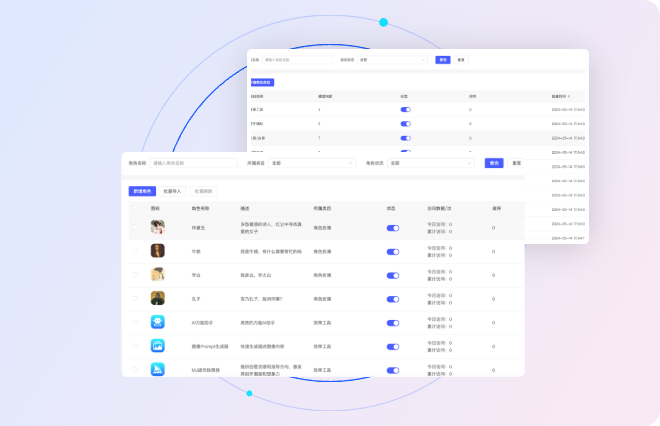Click the AI万能助手 robot icon
660x426 pixels.
[x=157, y=321]
